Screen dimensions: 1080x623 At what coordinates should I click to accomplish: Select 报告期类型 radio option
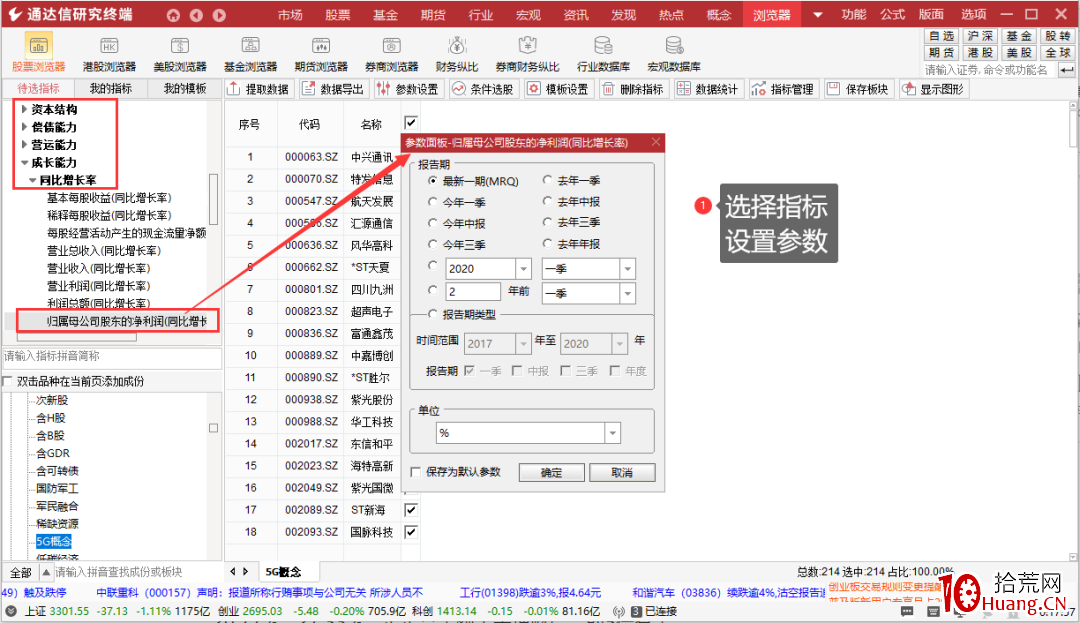tap(433, 315)
